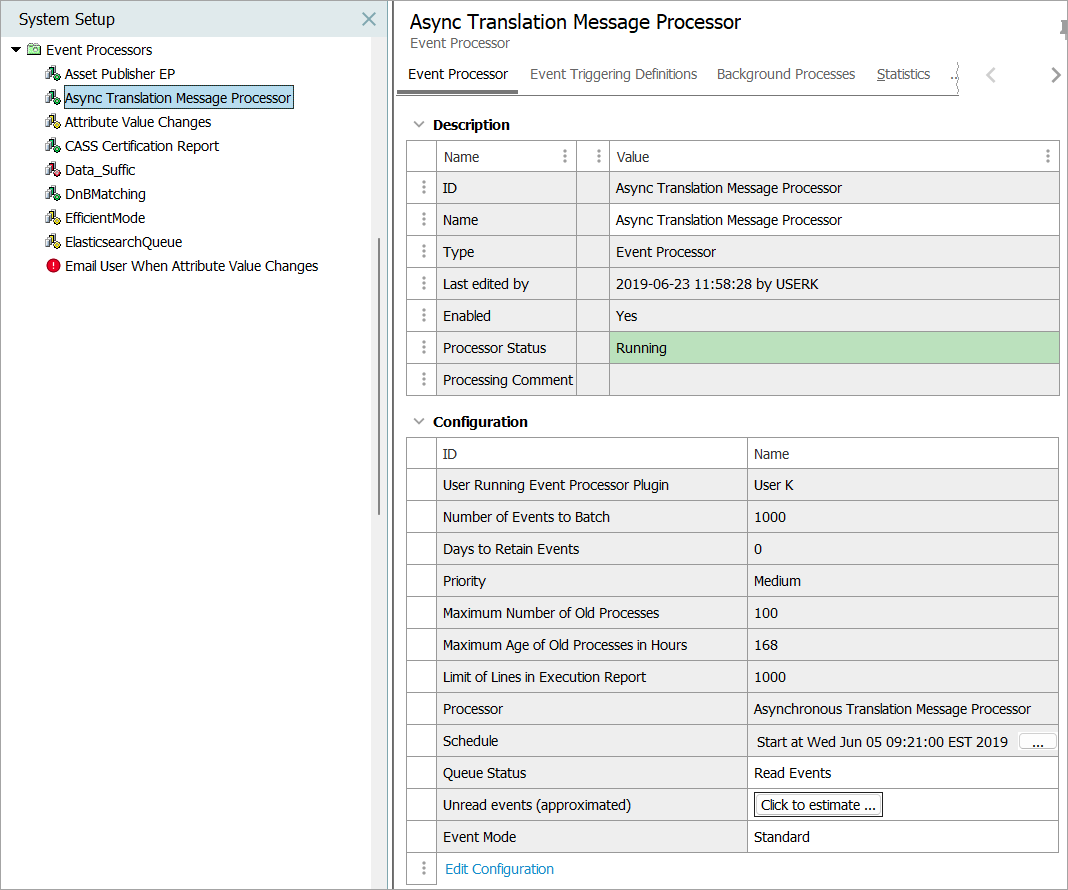
Task: Open the Event Triggering Definitions tab
Action: tap(613, 74)
